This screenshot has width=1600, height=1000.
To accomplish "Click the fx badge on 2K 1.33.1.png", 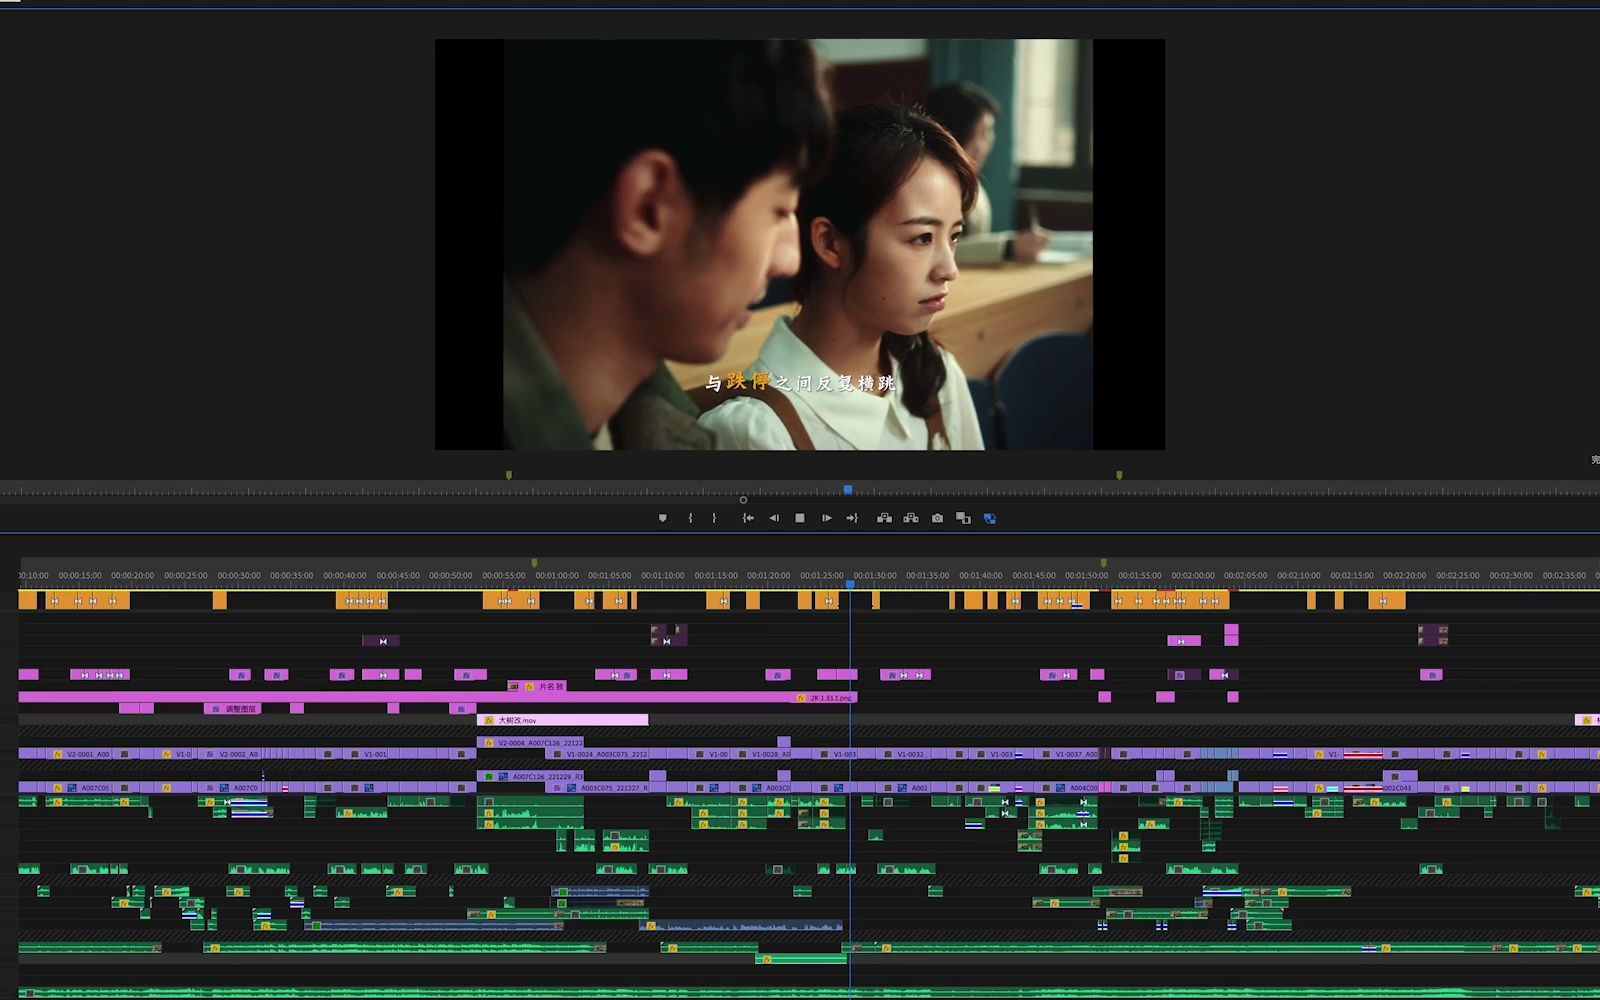I will [x=801, y=698].
